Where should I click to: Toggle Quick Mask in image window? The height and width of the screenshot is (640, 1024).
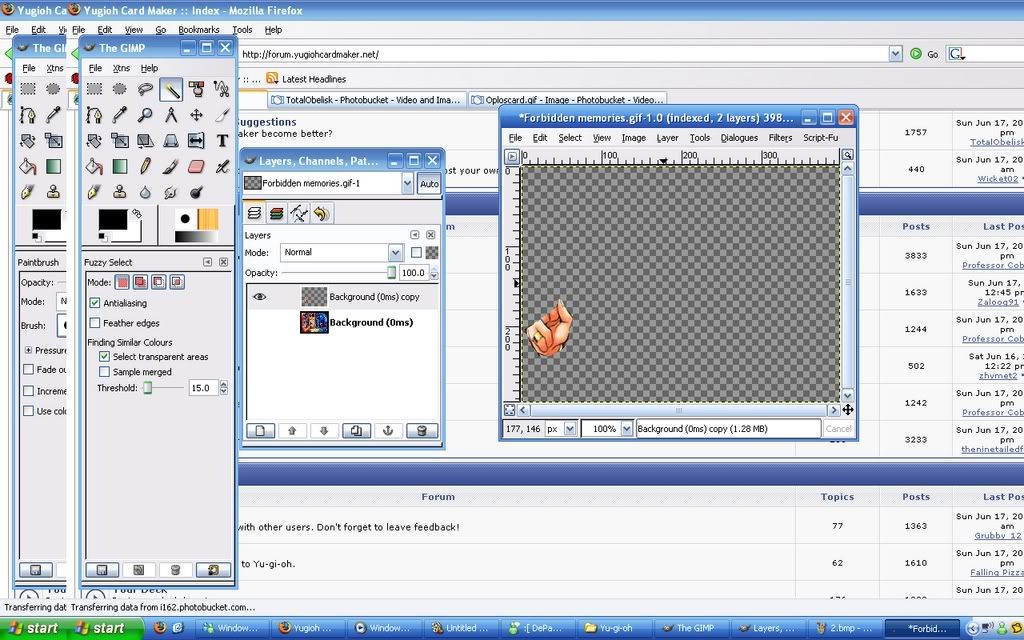click(x=509, y=410)
